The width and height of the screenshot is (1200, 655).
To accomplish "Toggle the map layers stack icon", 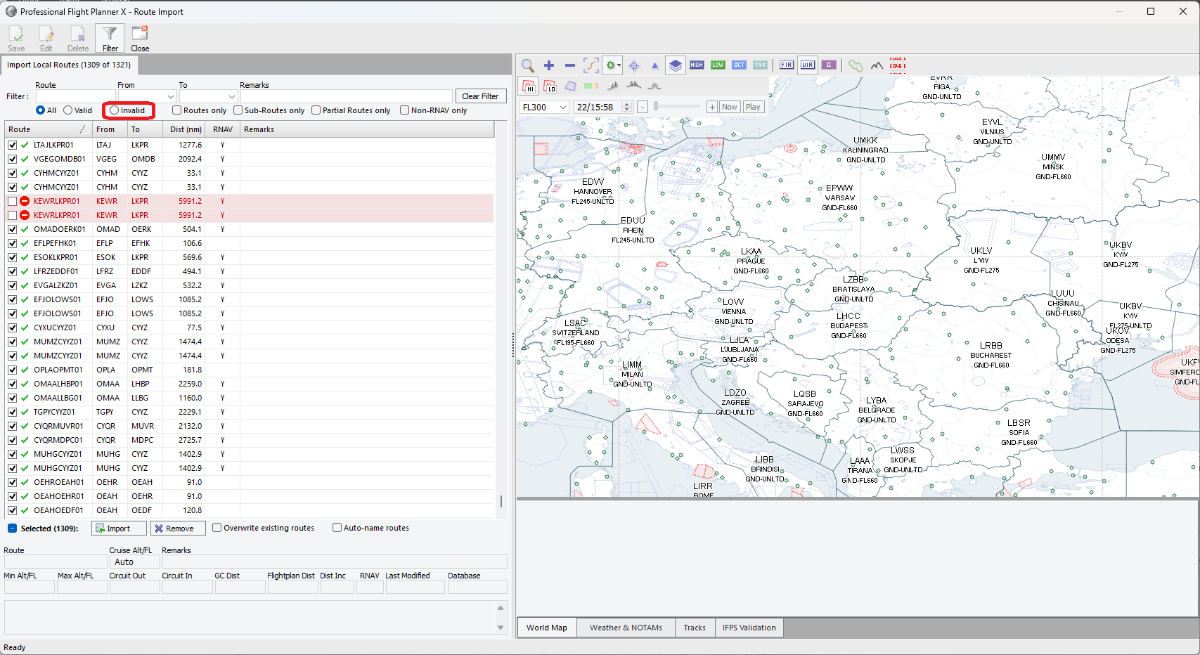I will pyautogui.click(x=675, y=65).
